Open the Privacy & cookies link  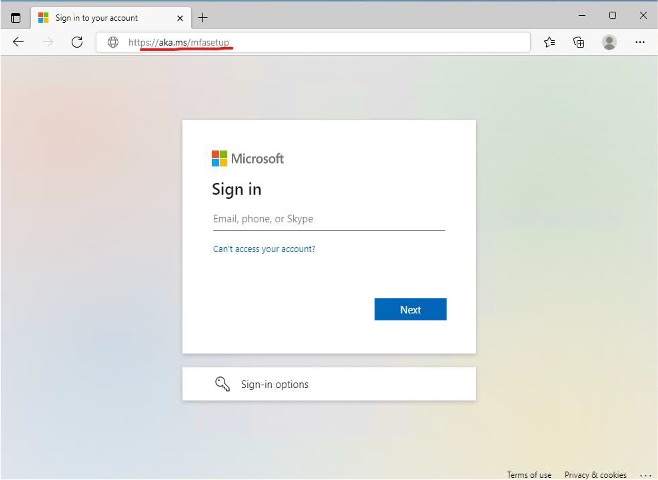[x=595, y=475]
